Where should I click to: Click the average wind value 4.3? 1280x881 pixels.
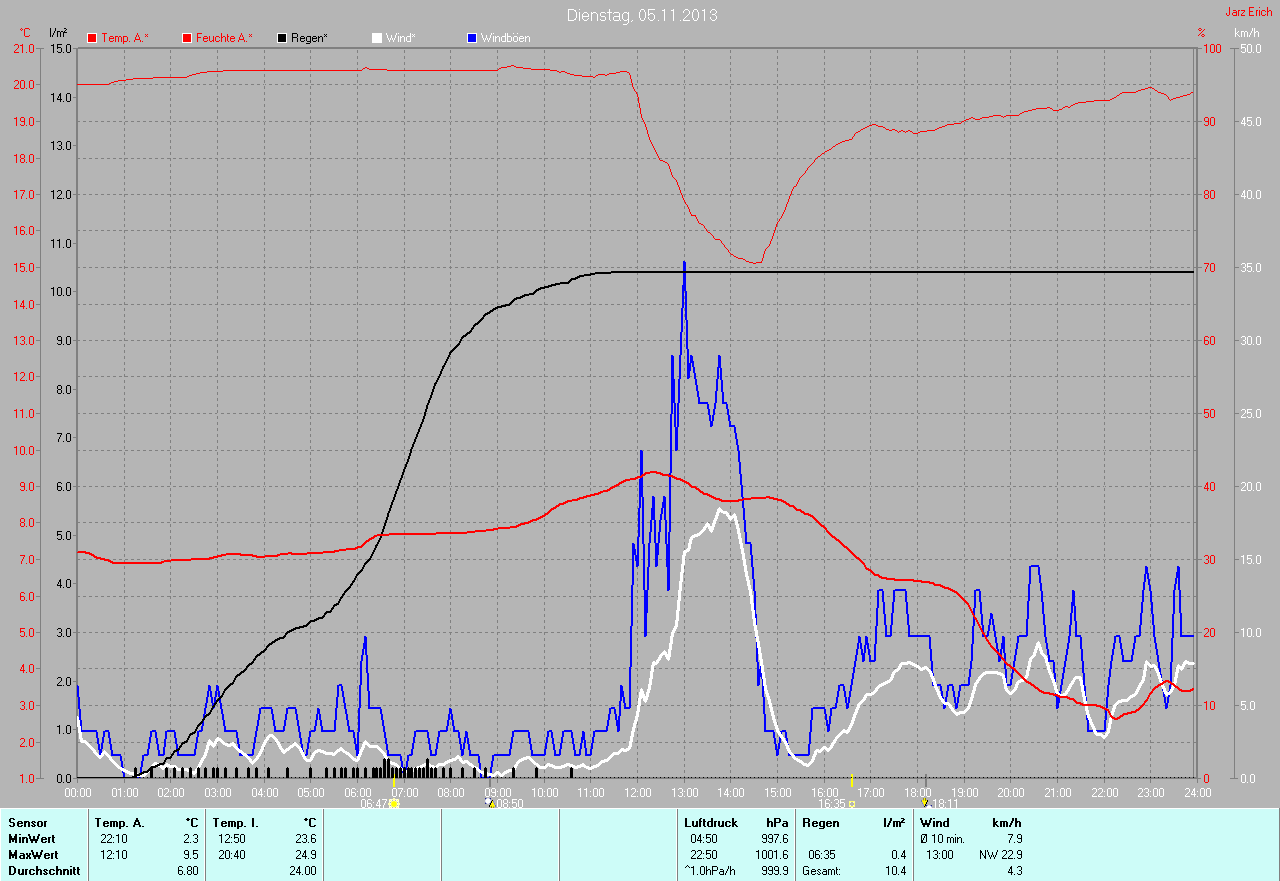click(x=1013, y=871)
